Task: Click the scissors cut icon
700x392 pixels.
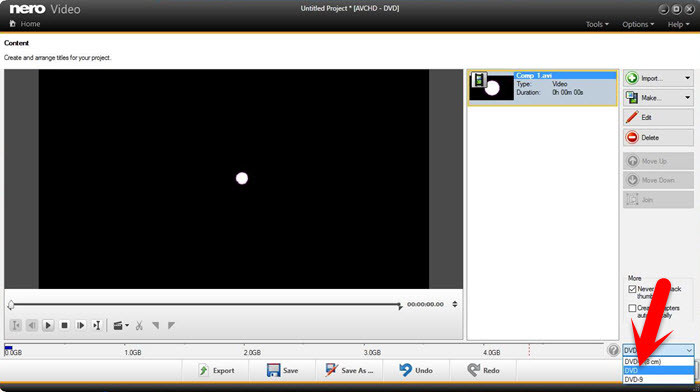Action: [139, 325]
